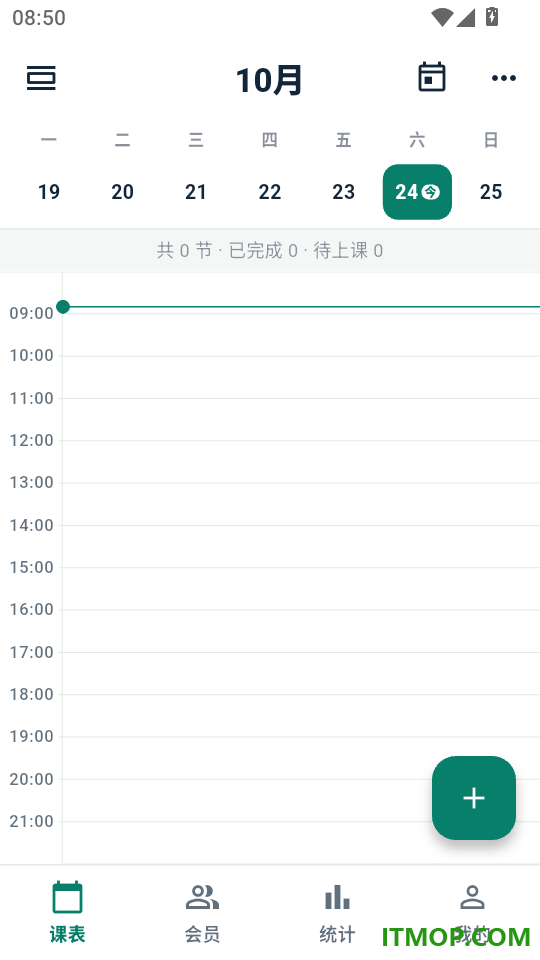
Task: Select date 22 in week row
Action: pyautogui.click(x=269, y=192)
